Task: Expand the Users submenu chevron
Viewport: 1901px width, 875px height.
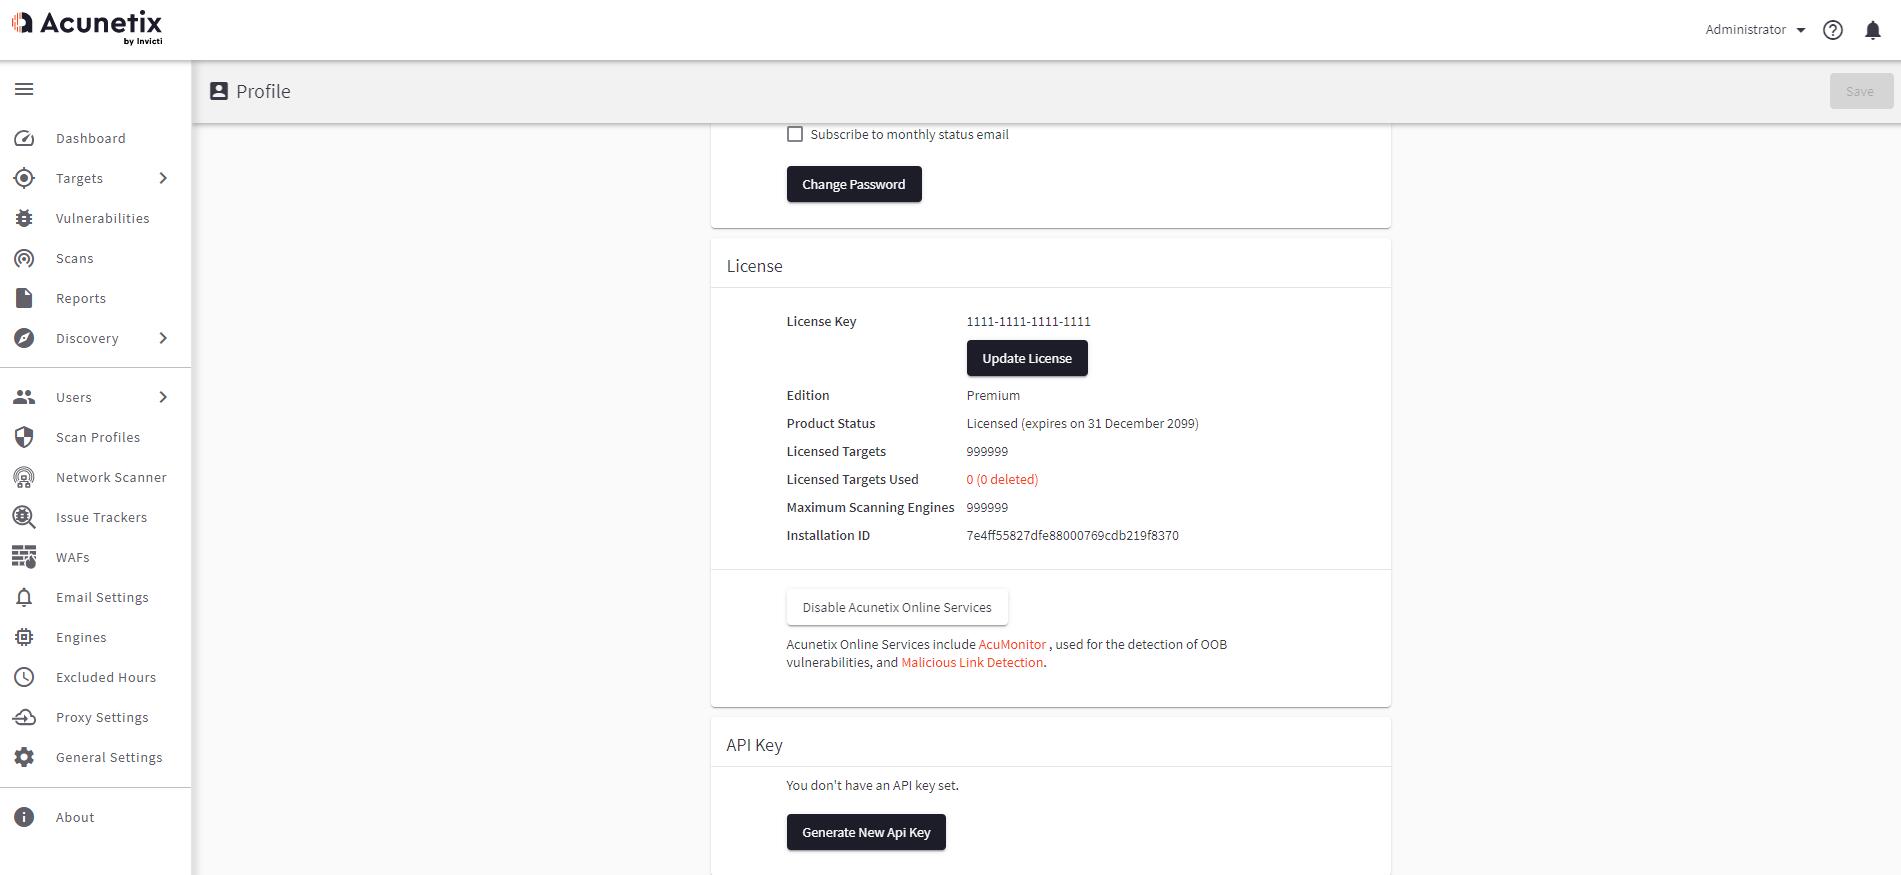Action: tap(163, 397)
